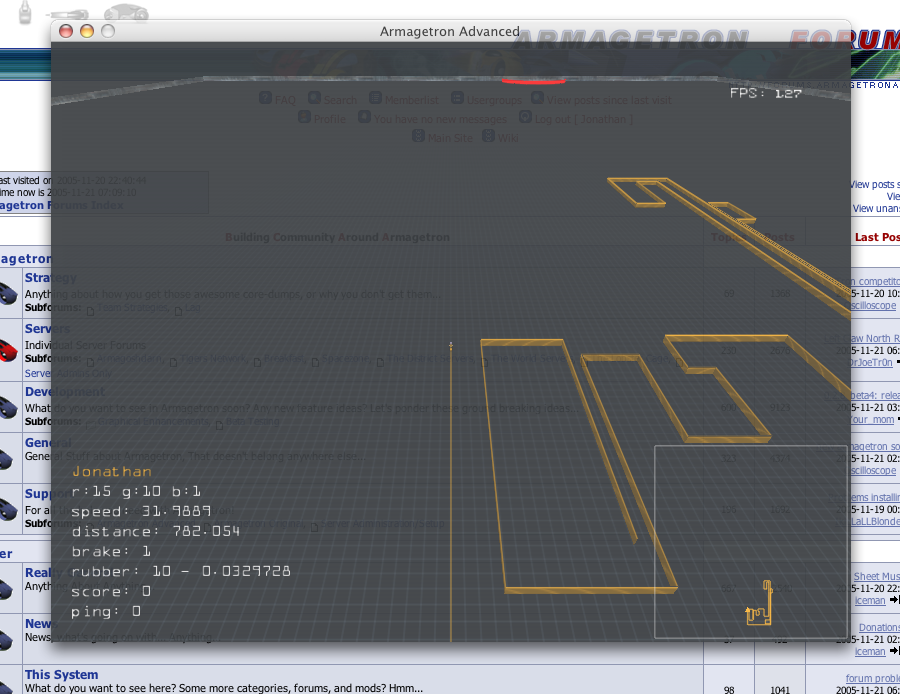Open the Donations last post link

(878, 628)
